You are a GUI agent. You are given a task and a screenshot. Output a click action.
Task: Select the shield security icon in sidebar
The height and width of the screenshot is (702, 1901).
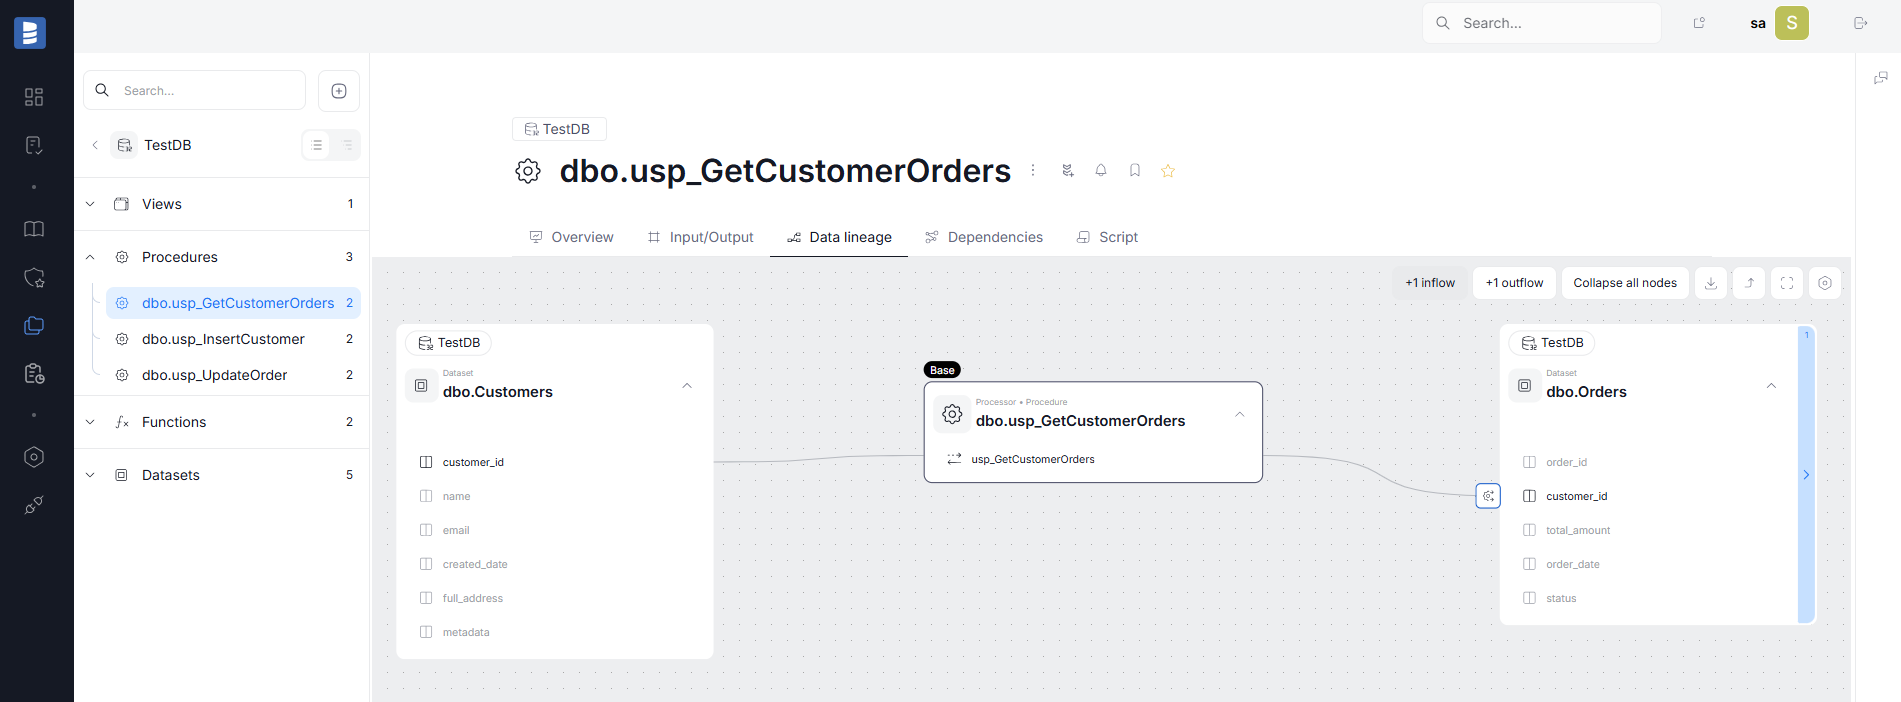pyautogui.click(x=34, y=278)
